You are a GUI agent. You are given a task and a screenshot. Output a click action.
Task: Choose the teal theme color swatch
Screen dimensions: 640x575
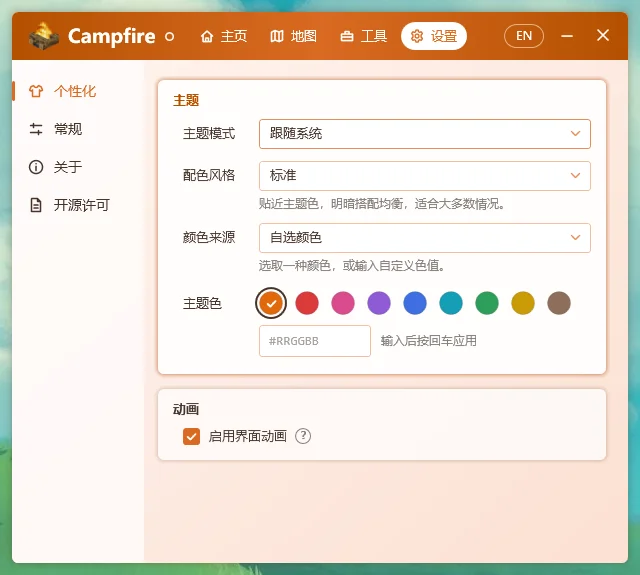(451, 303)
